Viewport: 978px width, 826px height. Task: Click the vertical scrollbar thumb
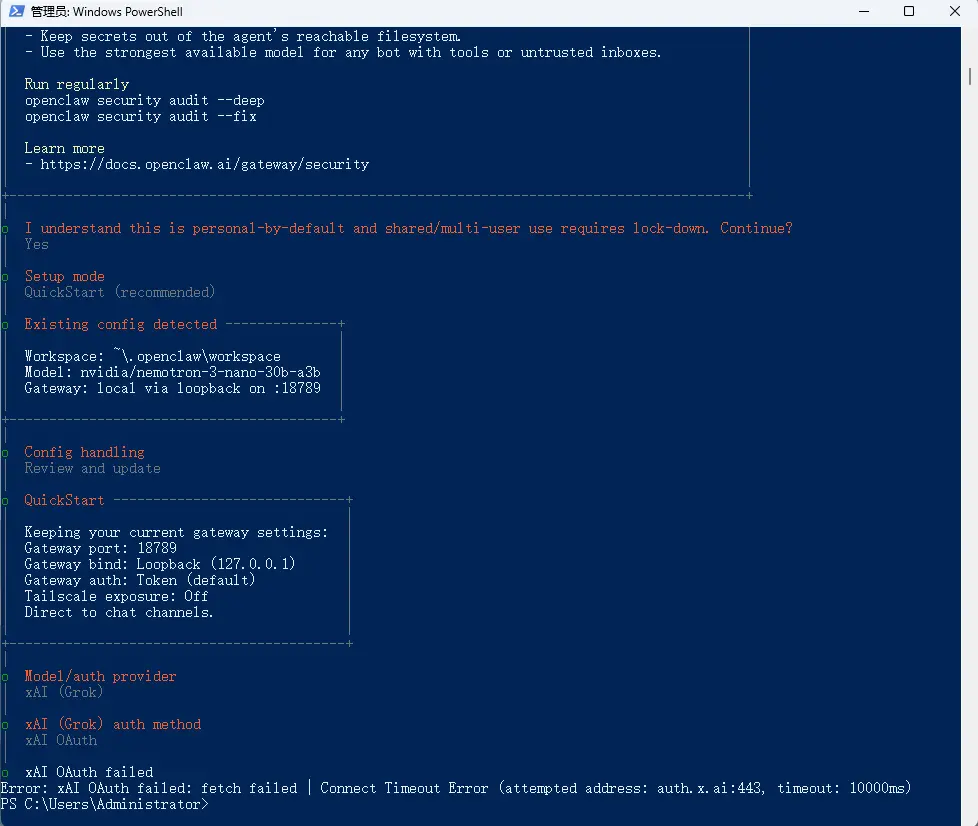click(970, 77)
